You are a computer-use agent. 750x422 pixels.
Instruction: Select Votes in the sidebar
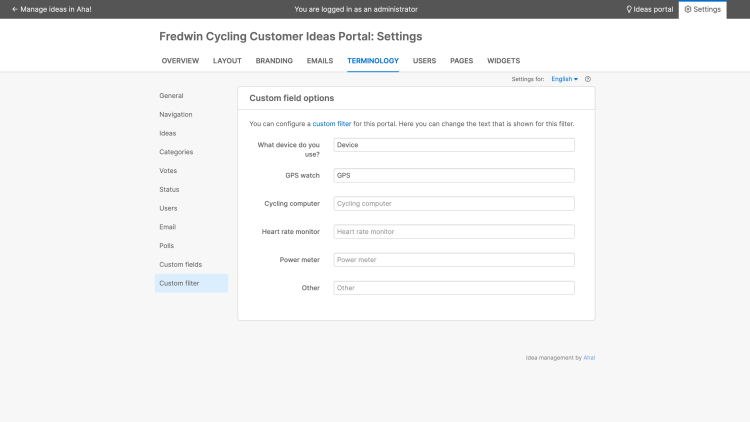click(x=168, y=170)
